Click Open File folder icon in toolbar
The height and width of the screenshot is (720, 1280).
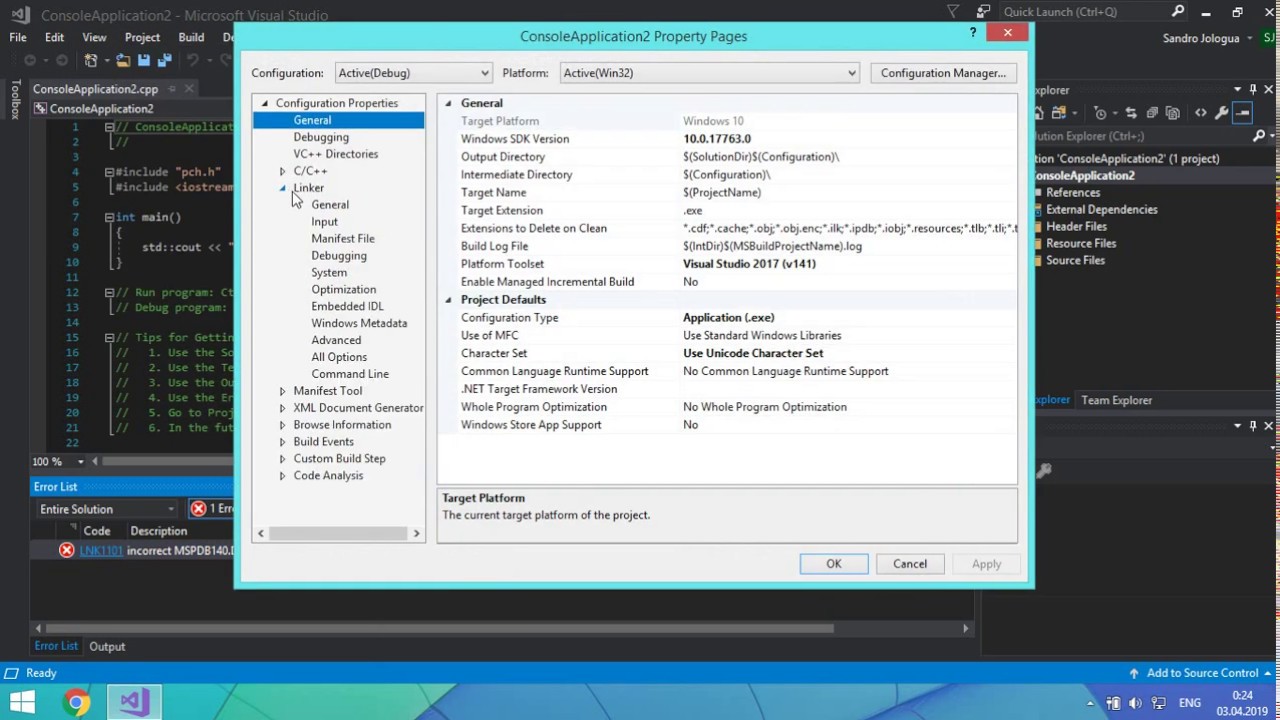[123, 60]
